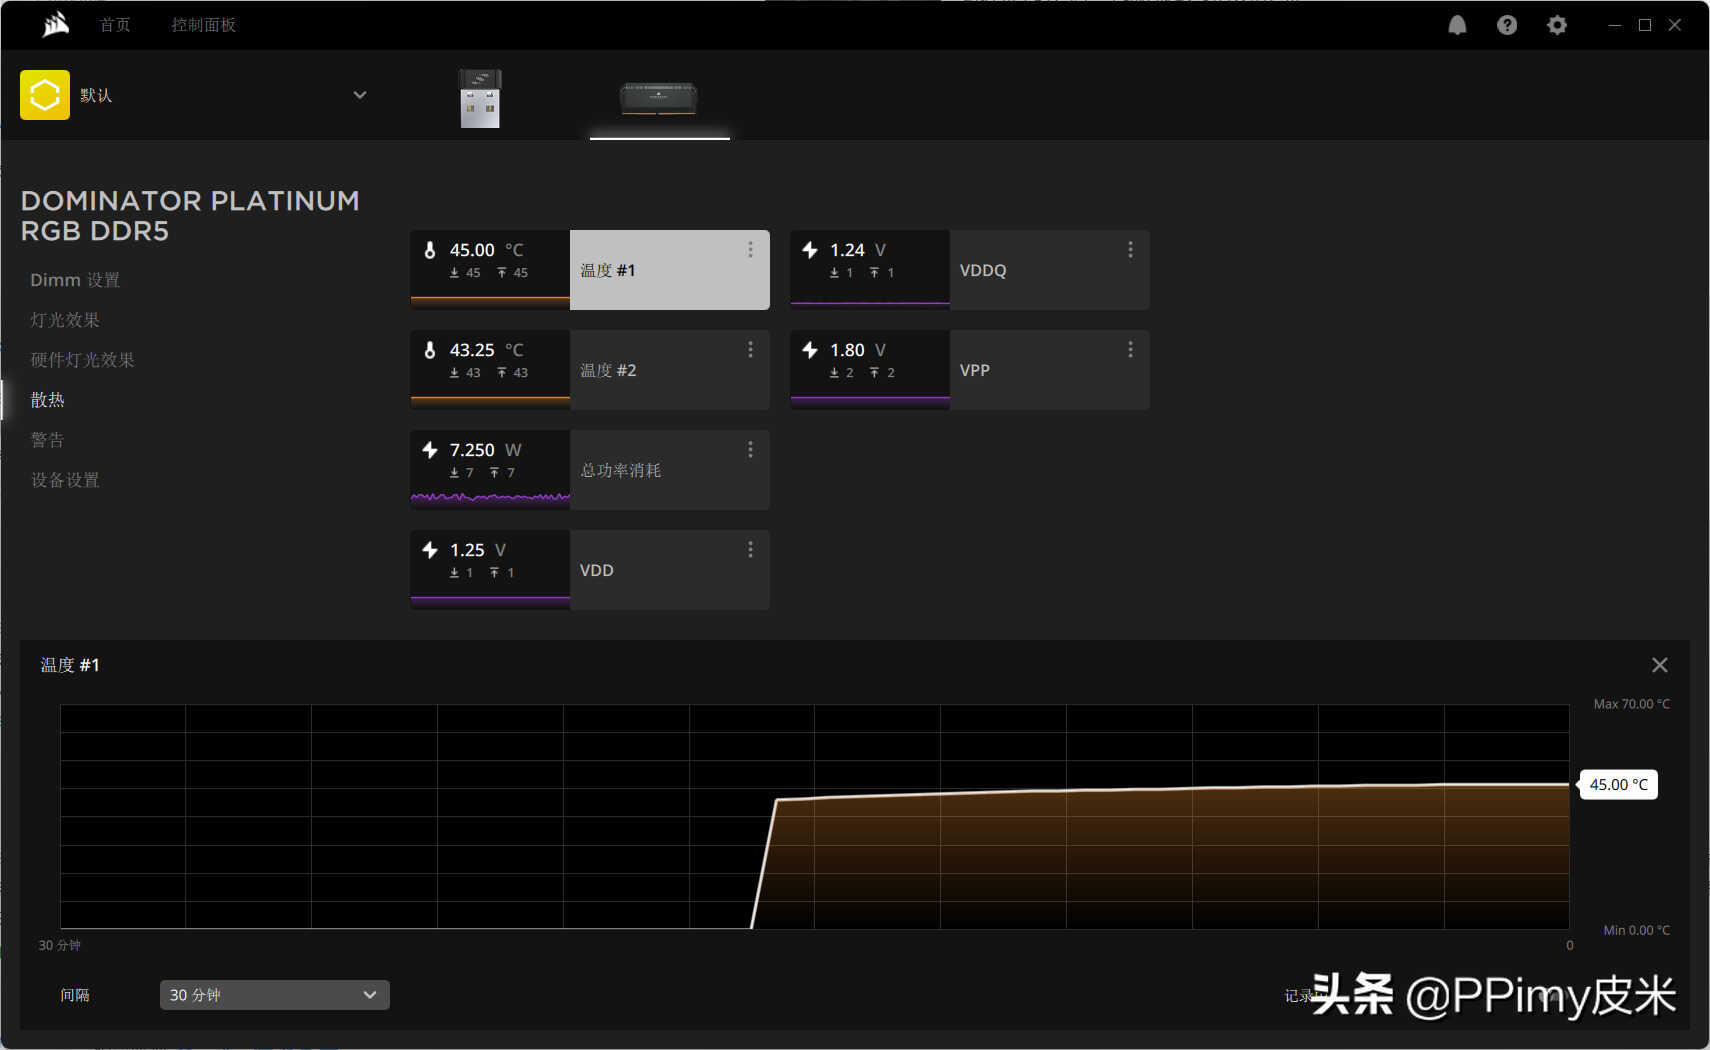The image size is (1710, 1050).
Task: Click the thermometer icon beside 45.00 °C
Action: [430, 250]
